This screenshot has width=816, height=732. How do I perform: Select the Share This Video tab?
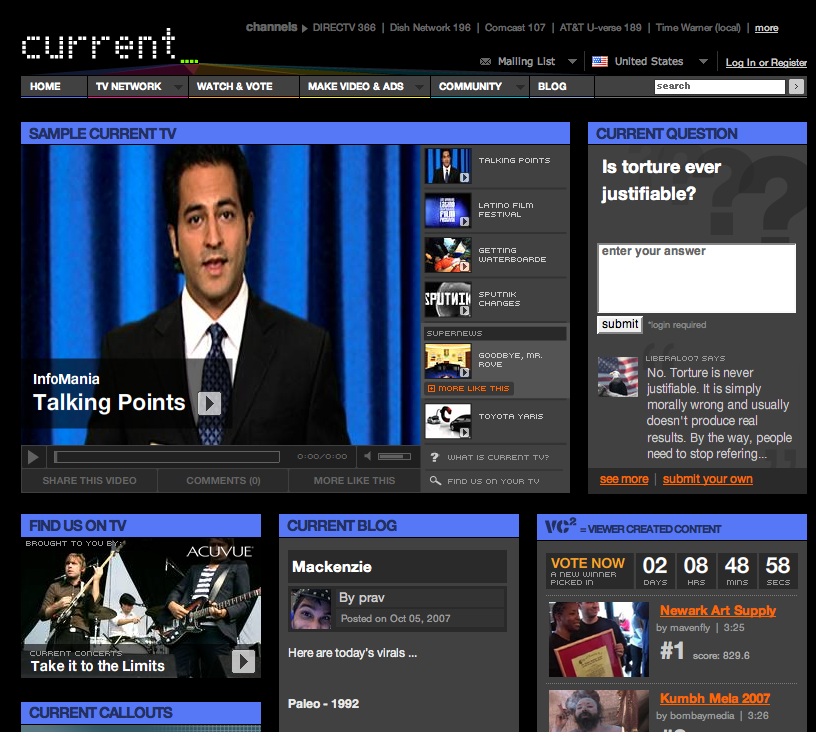tap(90, 481)
